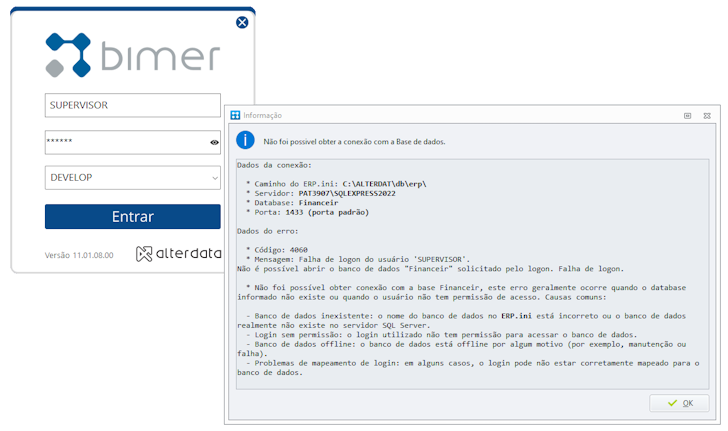Open the DEVELOP database dropdown
The width and height of the screenshot is (728, 431).
click(133, 177)
